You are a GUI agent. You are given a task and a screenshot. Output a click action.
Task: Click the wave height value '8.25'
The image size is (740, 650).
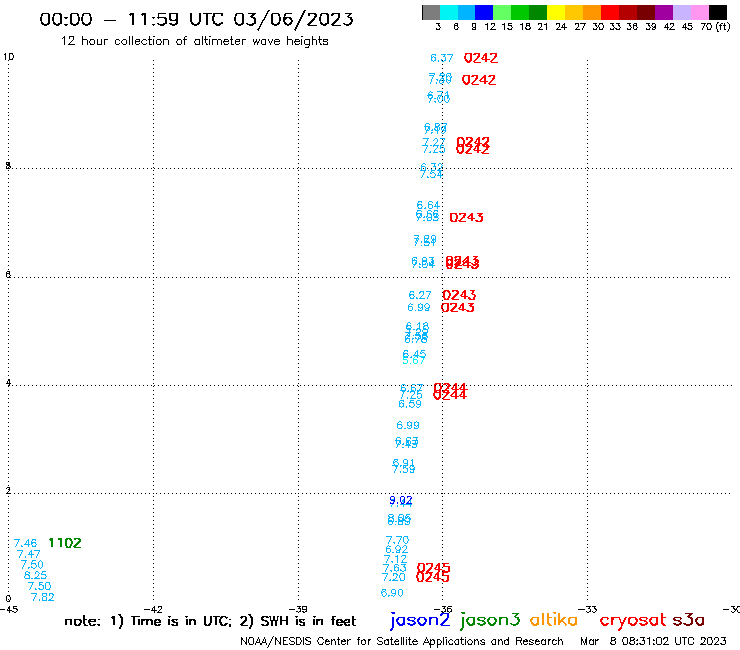pyautogui.click(x=35, y=575)
